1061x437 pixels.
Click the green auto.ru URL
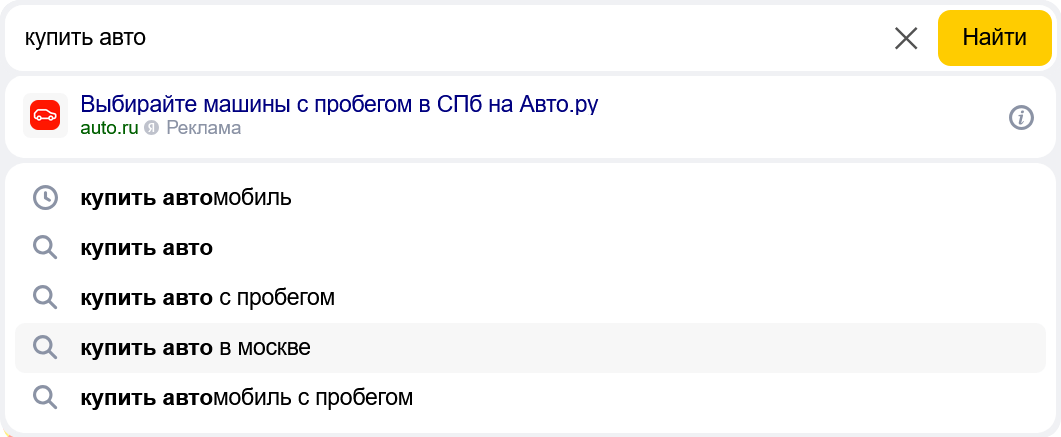pos(109,128)
